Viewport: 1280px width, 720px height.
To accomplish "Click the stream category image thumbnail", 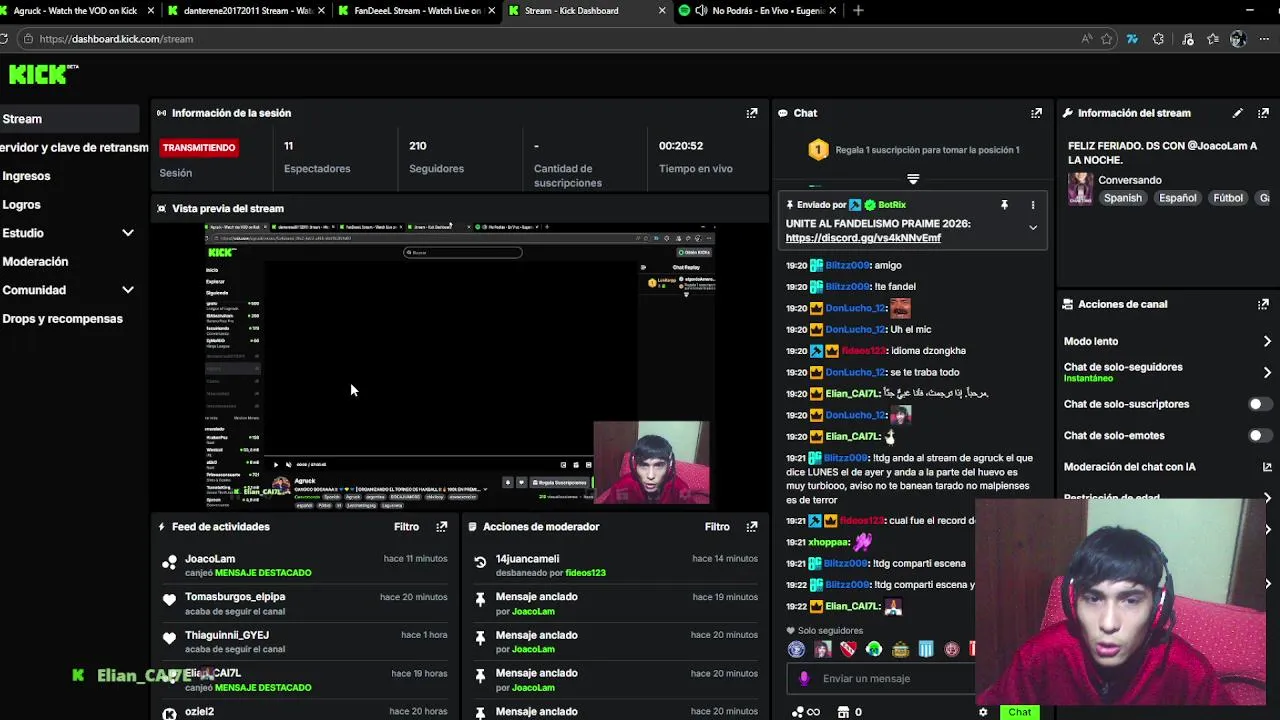I will [x=1080, y=188].
